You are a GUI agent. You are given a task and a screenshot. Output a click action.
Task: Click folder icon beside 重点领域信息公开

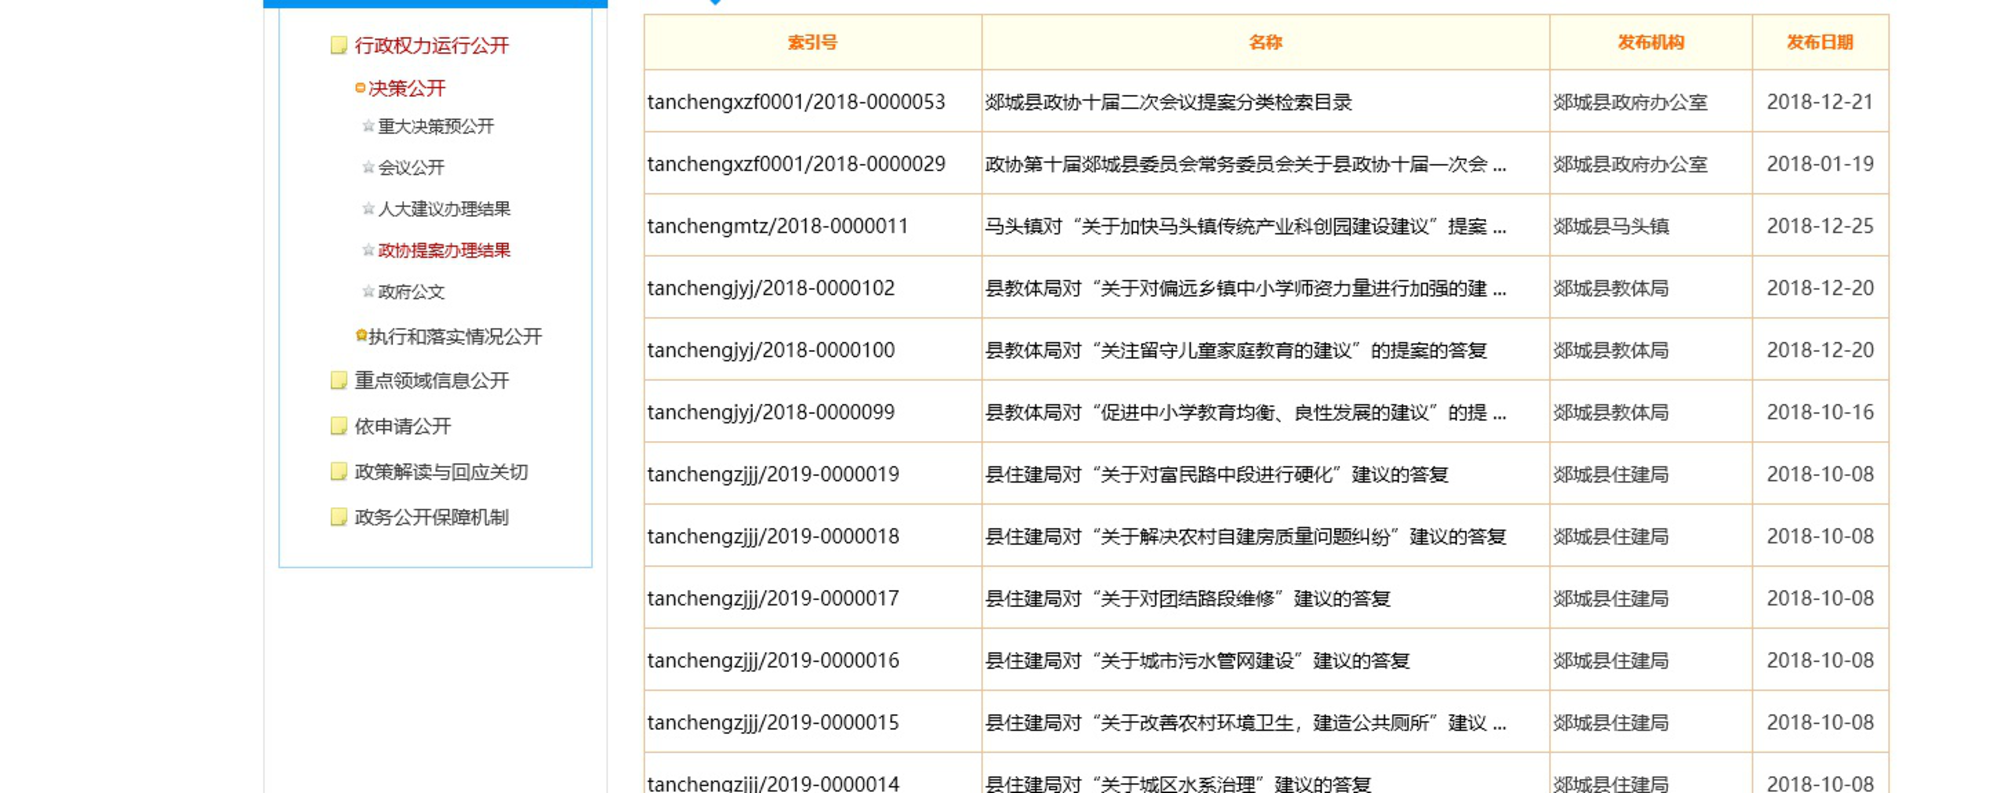point(339,380)
